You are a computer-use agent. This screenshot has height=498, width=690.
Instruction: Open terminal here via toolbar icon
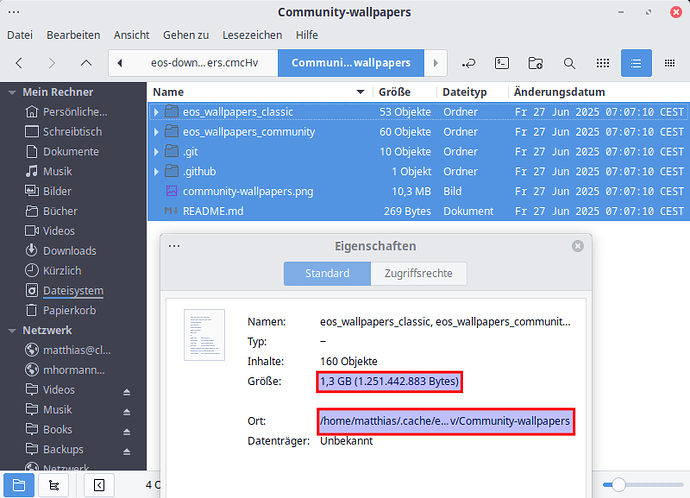tap(504, 63)
